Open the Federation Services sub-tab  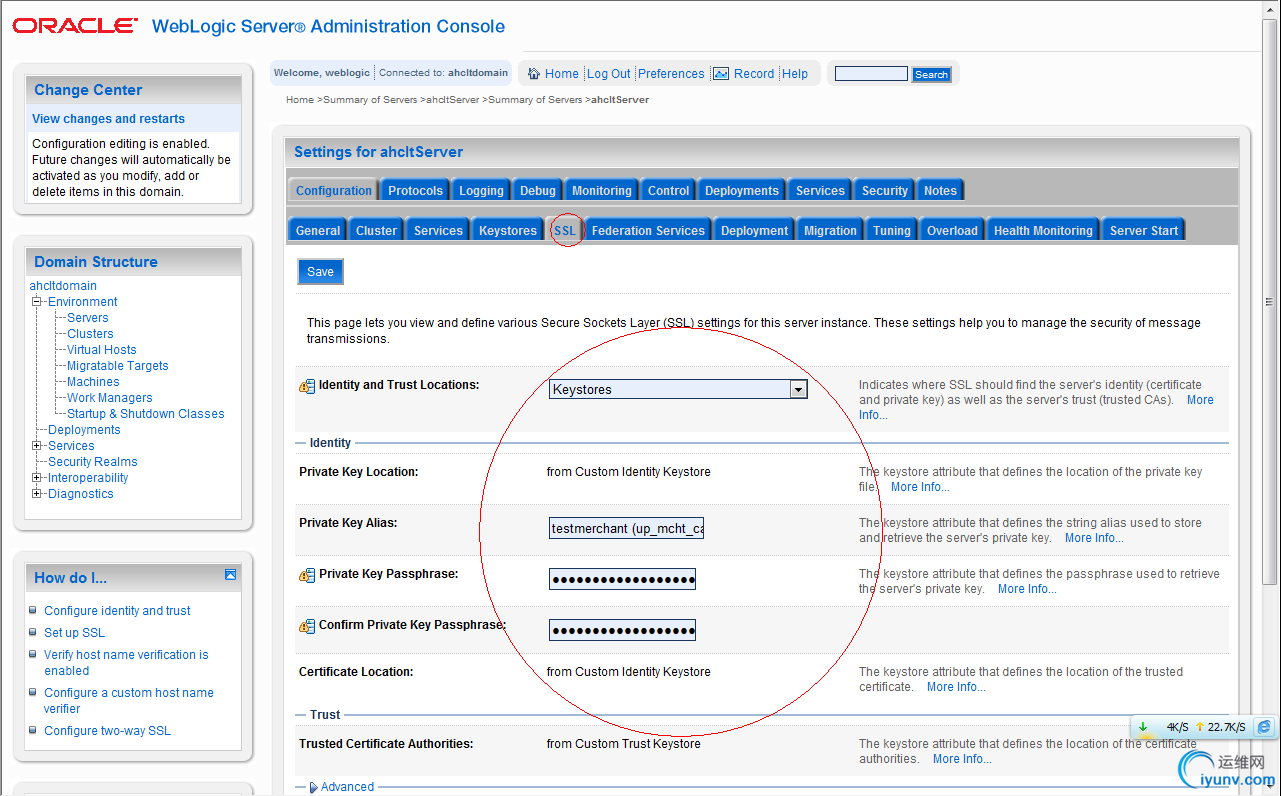[648, 231]
